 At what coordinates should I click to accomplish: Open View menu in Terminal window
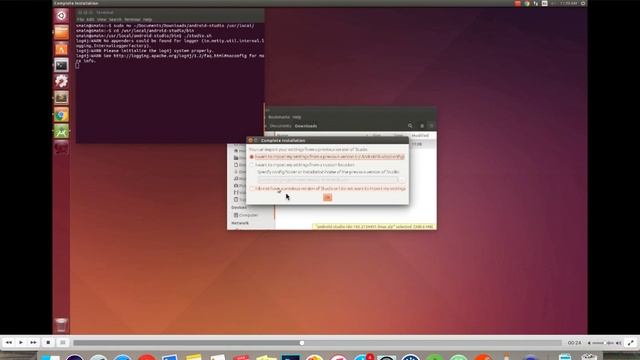pos(102,19)
